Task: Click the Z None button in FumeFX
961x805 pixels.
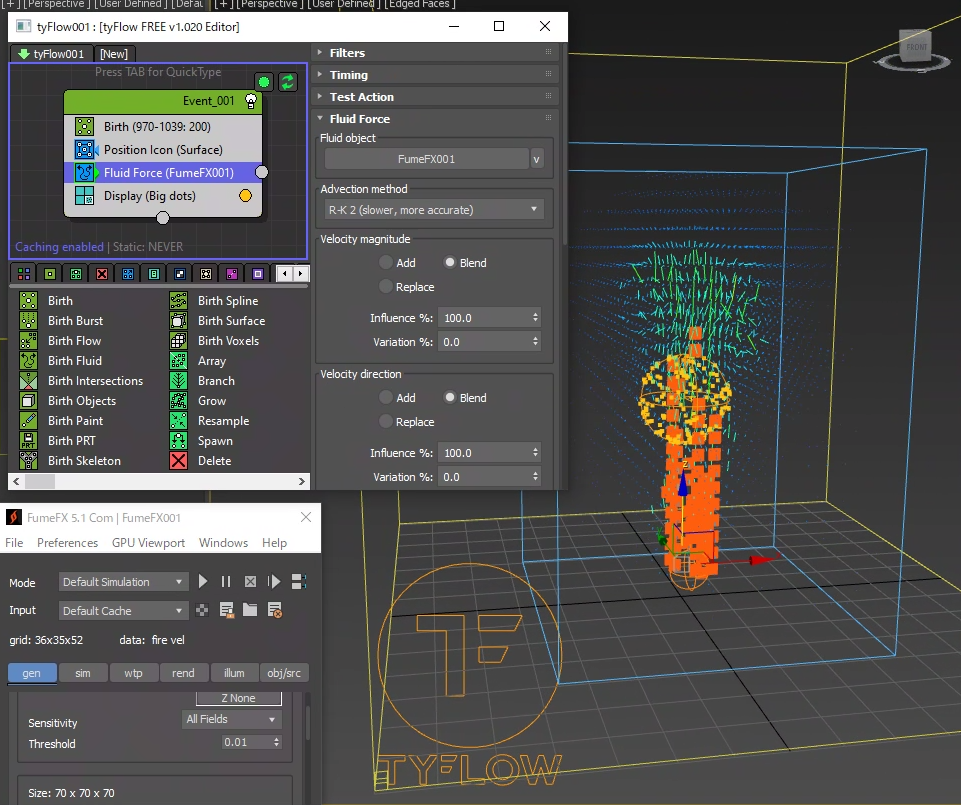Action: 238,698
